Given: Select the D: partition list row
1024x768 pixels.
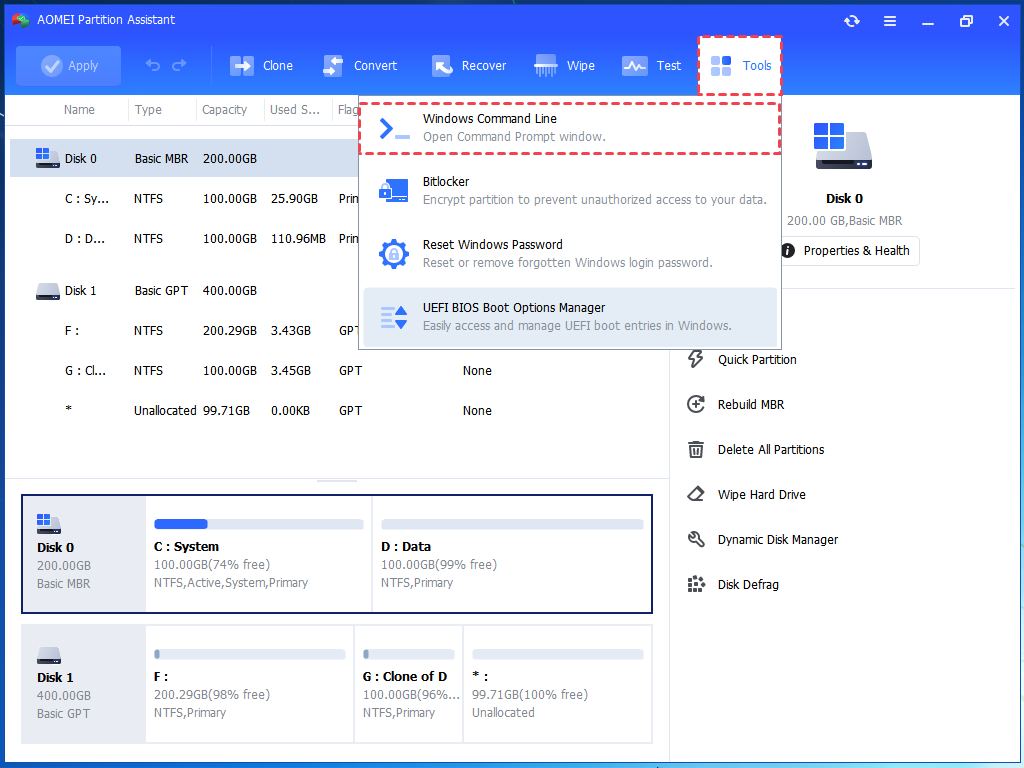Looking at the screenshot, I should point(184,238).
